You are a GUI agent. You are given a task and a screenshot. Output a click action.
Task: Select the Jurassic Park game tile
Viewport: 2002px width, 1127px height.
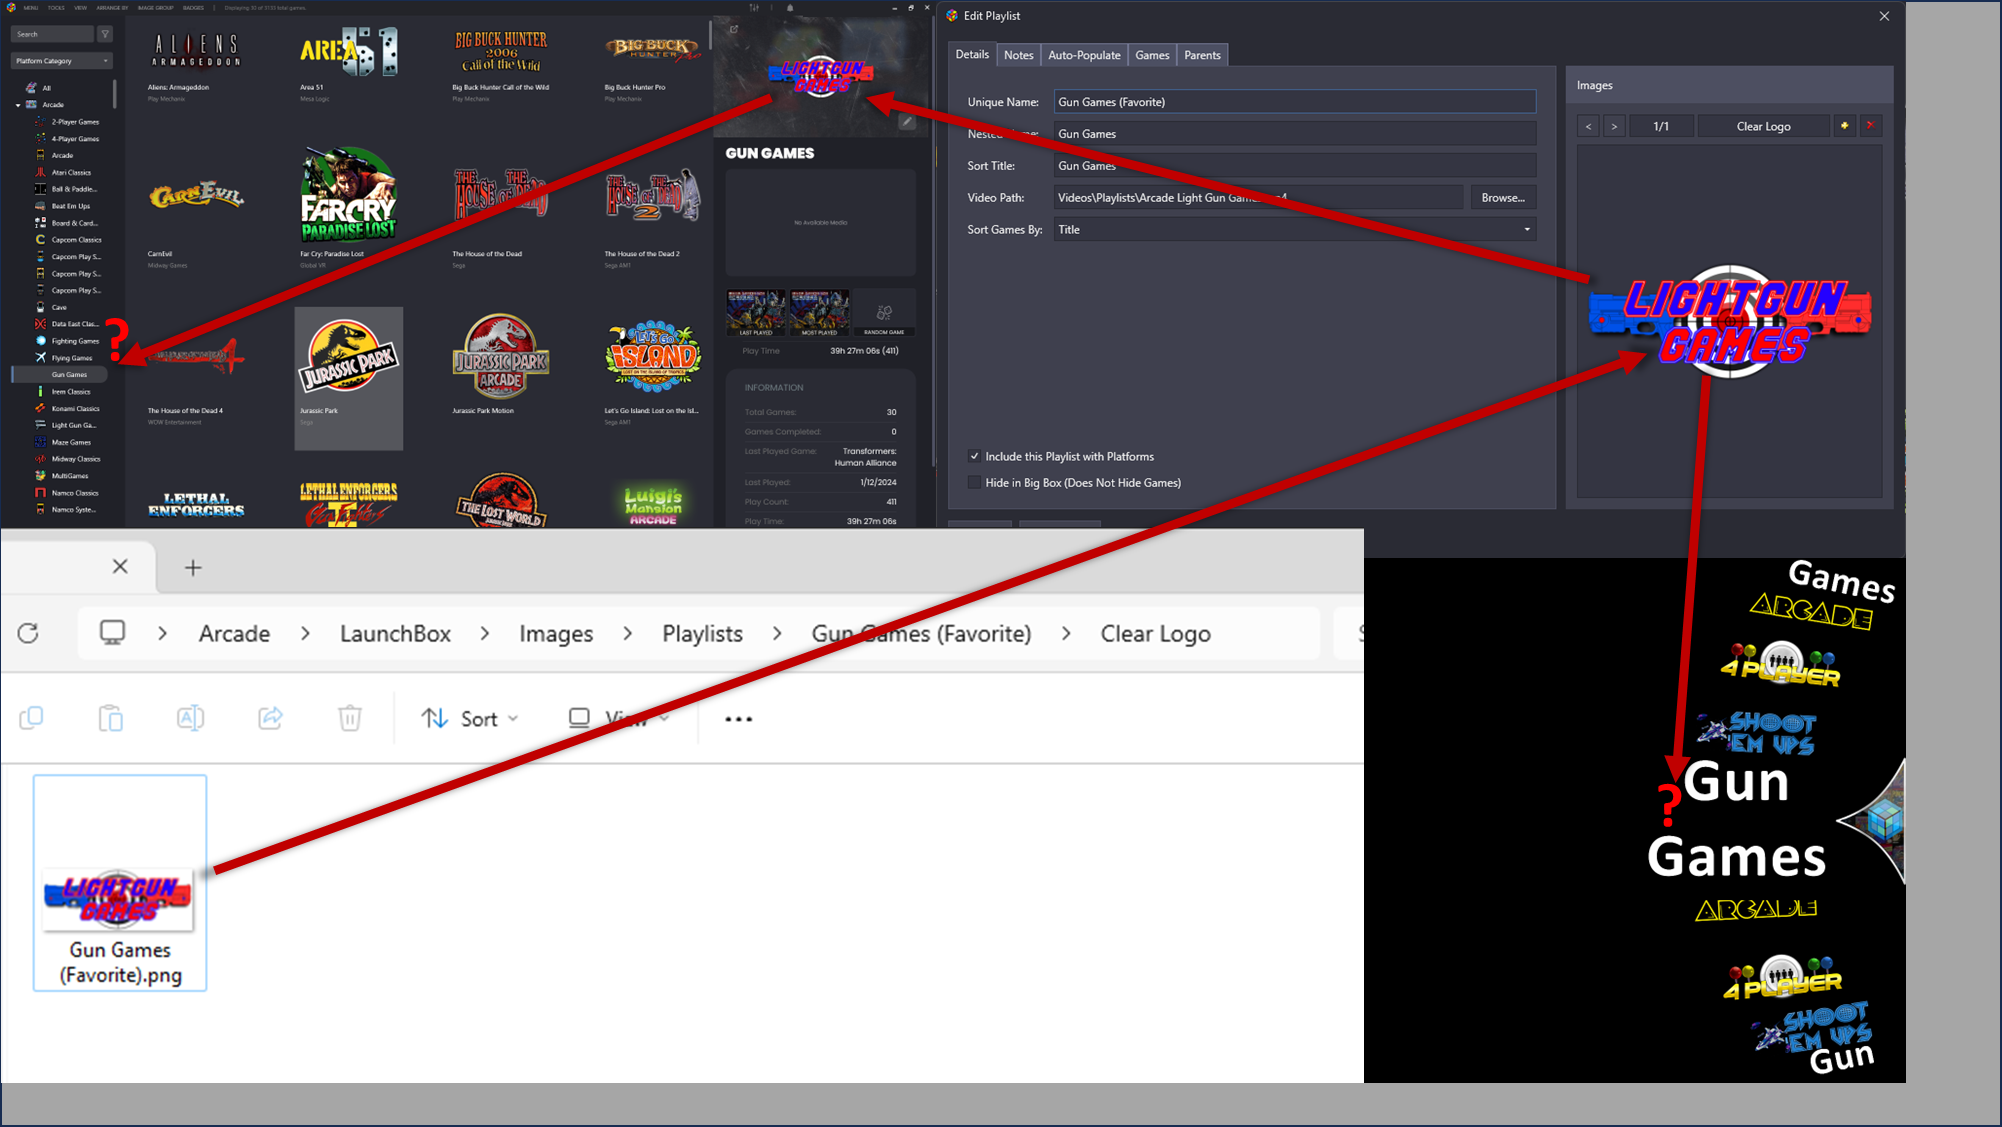point(348,378)
